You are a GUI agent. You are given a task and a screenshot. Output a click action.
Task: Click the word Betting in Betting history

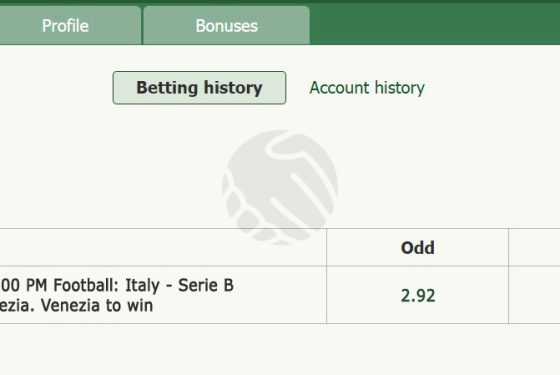click(167, 88)
